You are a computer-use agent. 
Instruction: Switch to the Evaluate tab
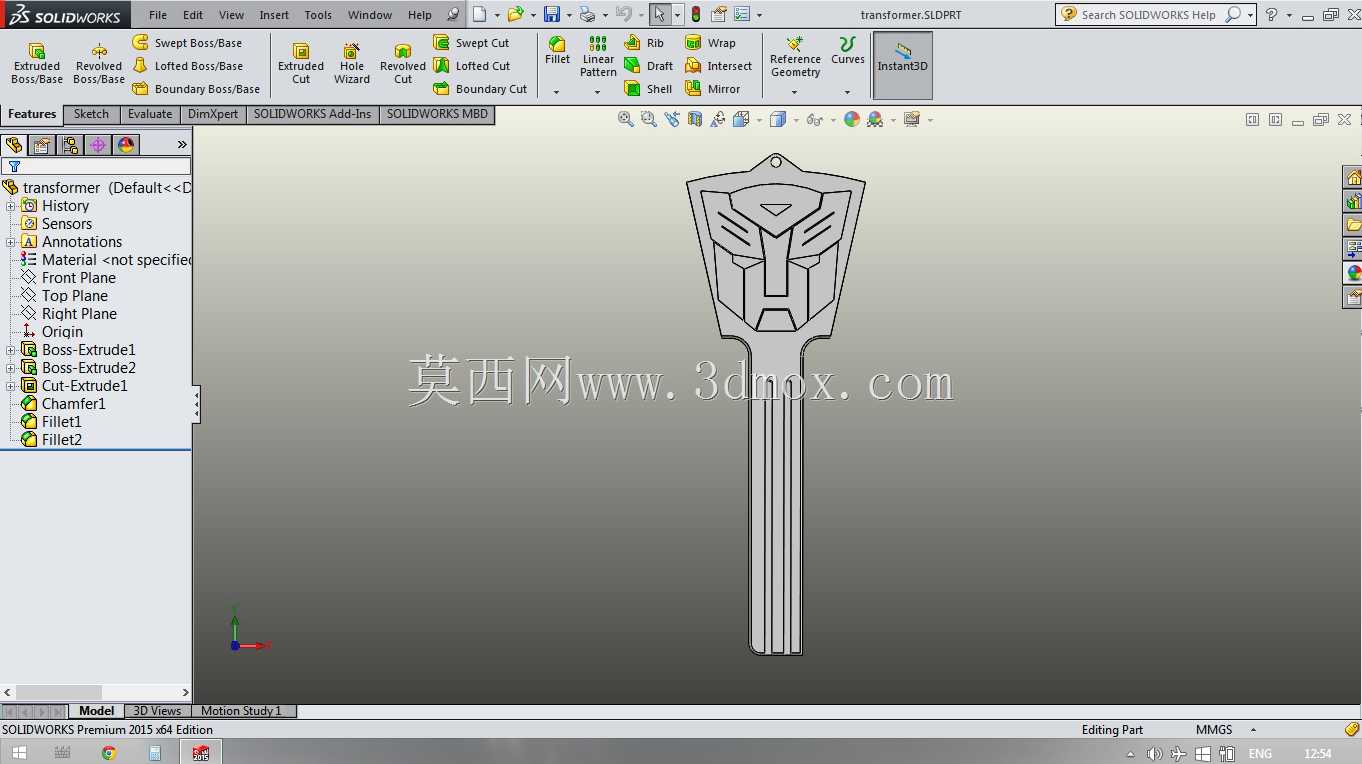(150, 114)
